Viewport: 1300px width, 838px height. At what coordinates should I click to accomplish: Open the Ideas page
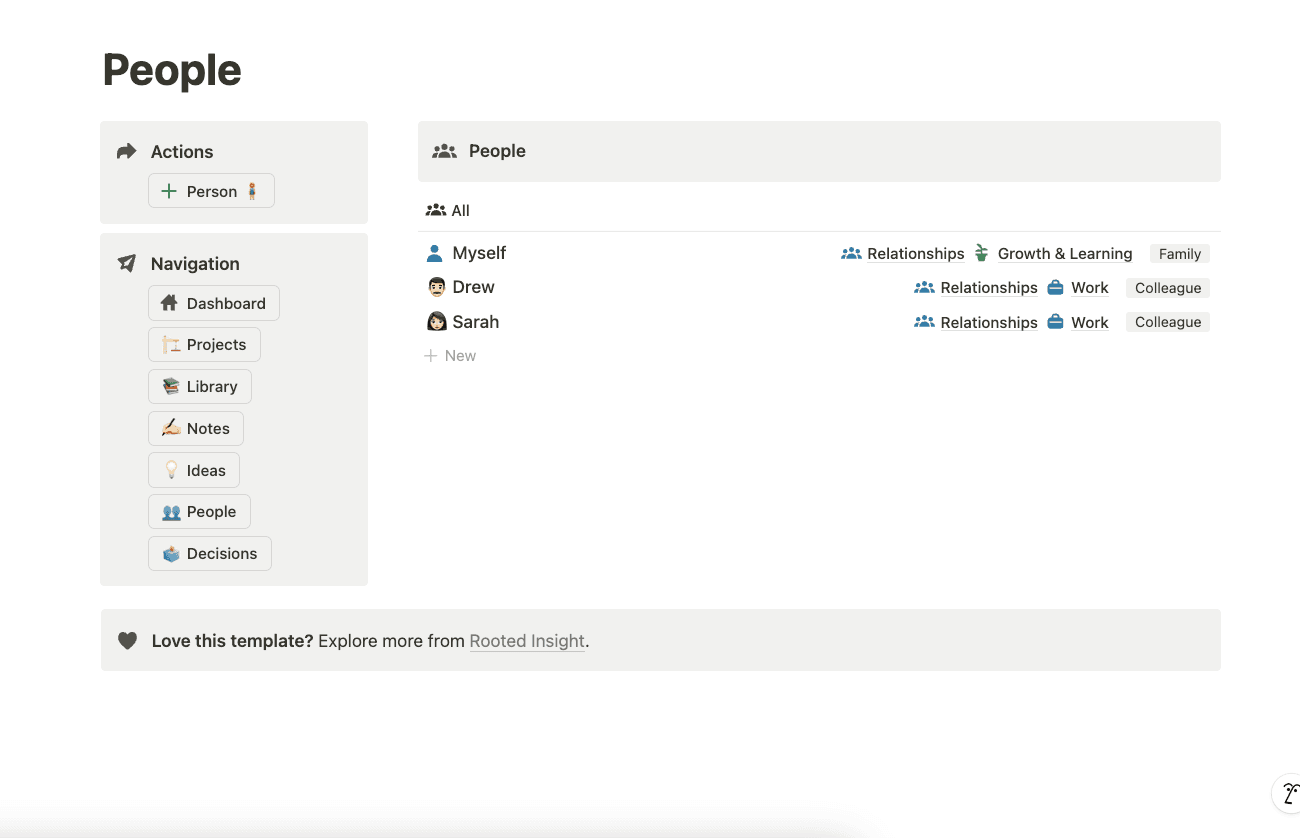tap(194, 471)
